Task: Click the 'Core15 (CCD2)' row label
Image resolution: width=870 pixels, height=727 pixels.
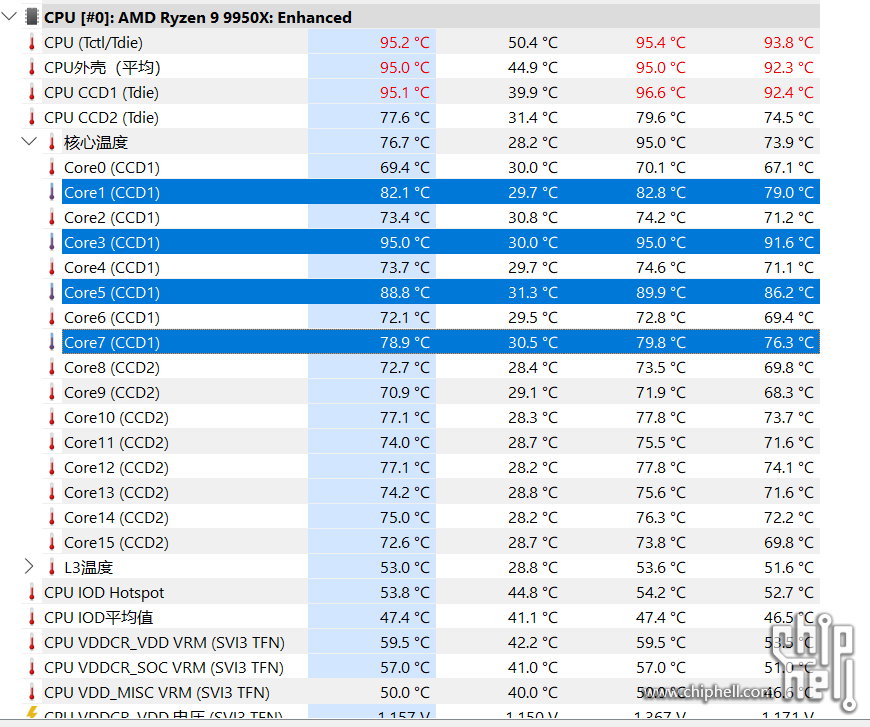Action: click(x=116, y=542)
